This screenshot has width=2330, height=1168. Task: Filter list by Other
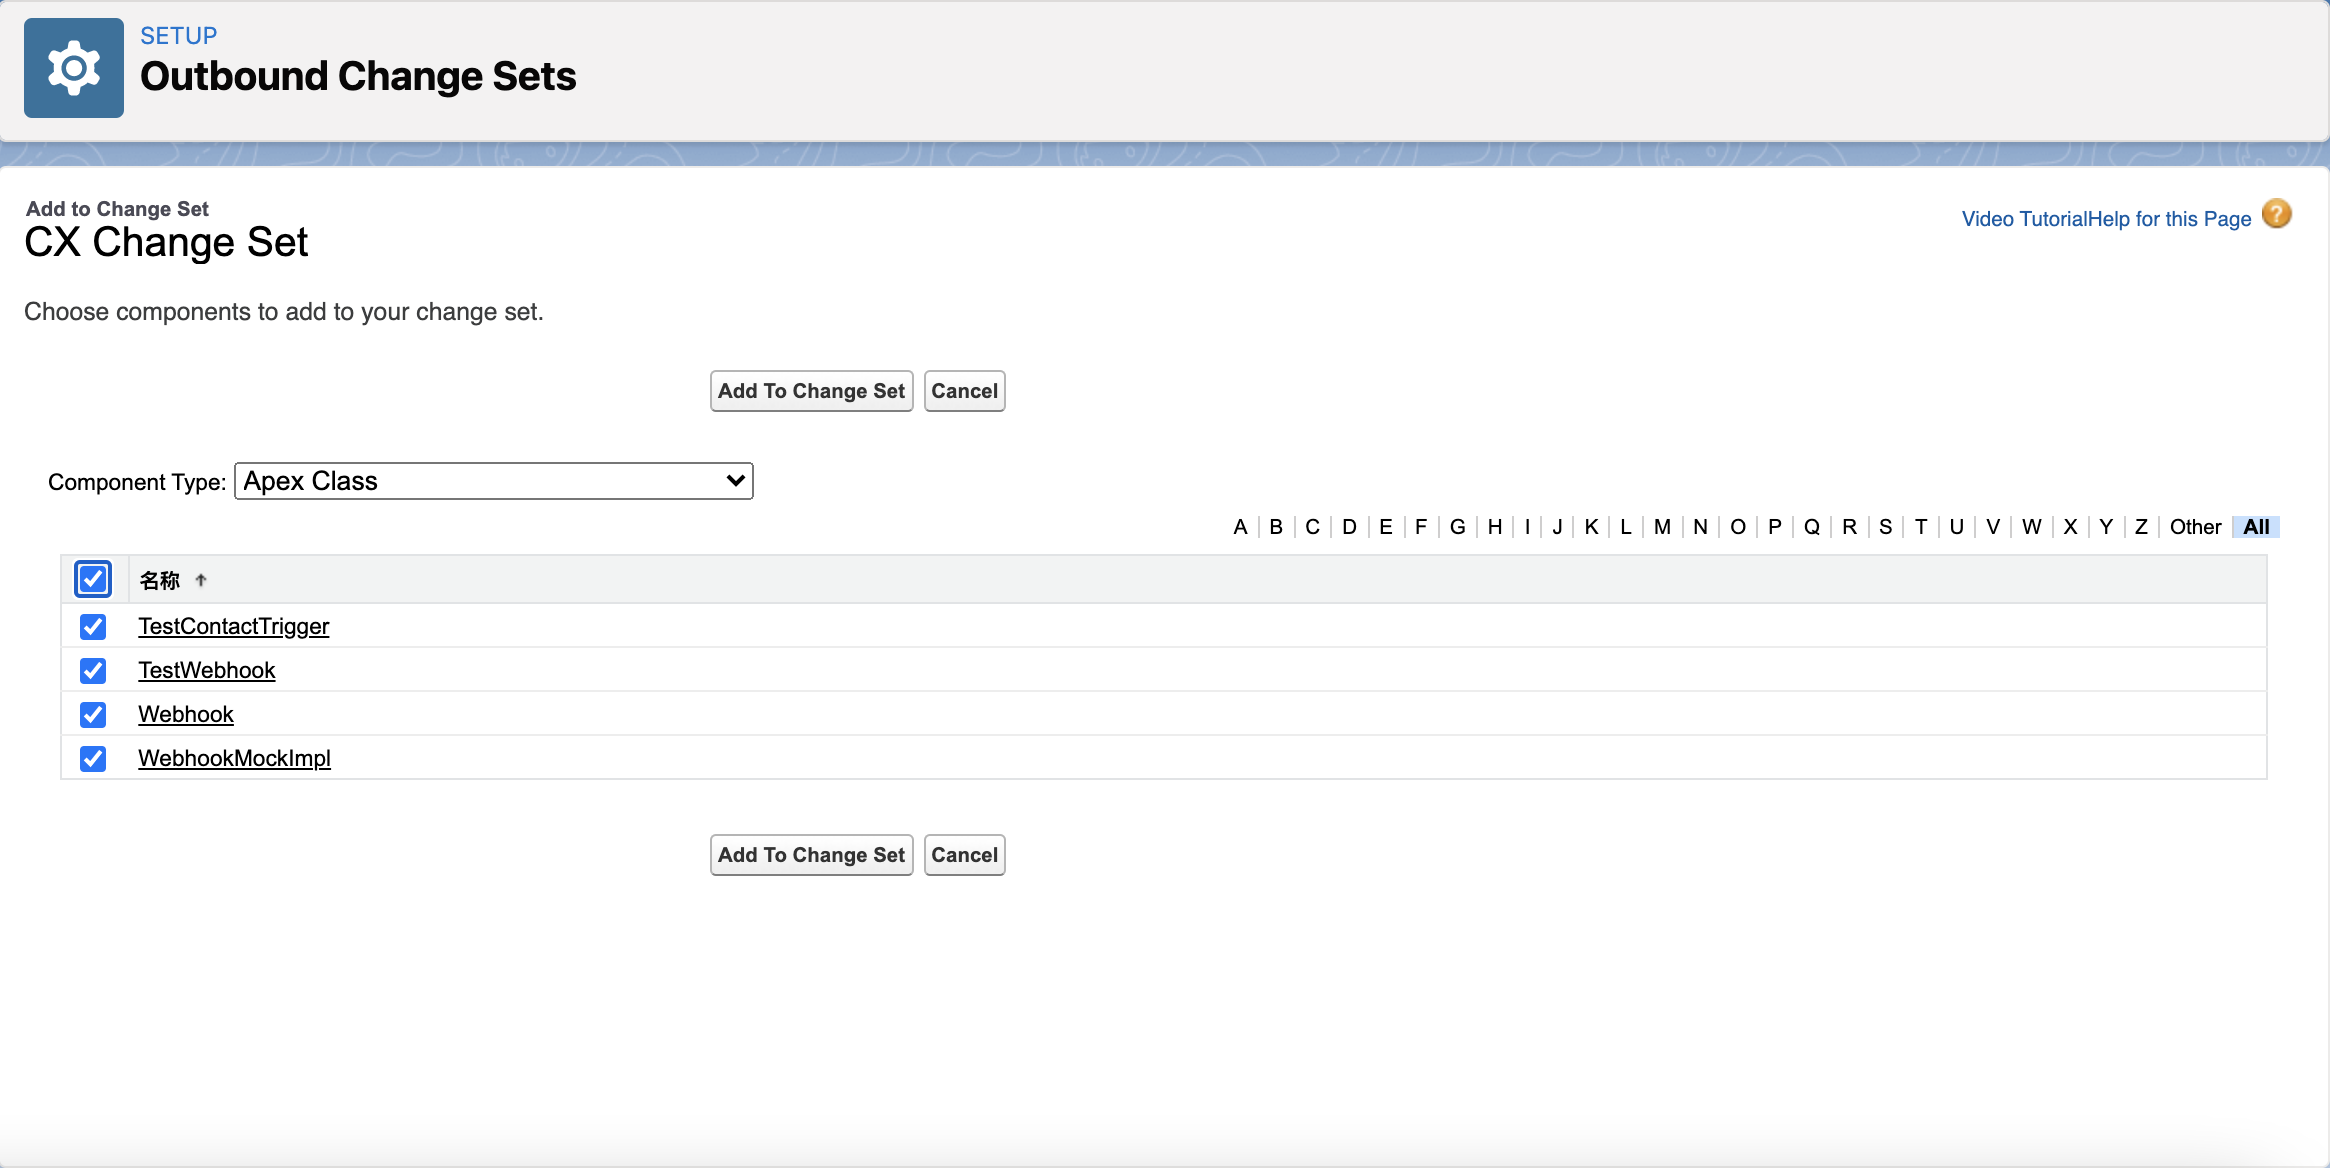tap(2195, 527)
